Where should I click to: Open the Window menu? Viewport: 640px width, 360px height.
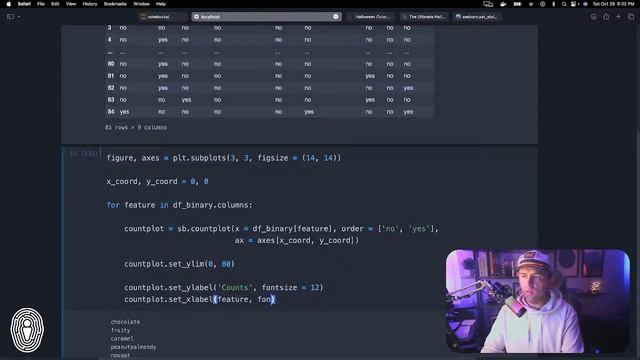point(141,4)
